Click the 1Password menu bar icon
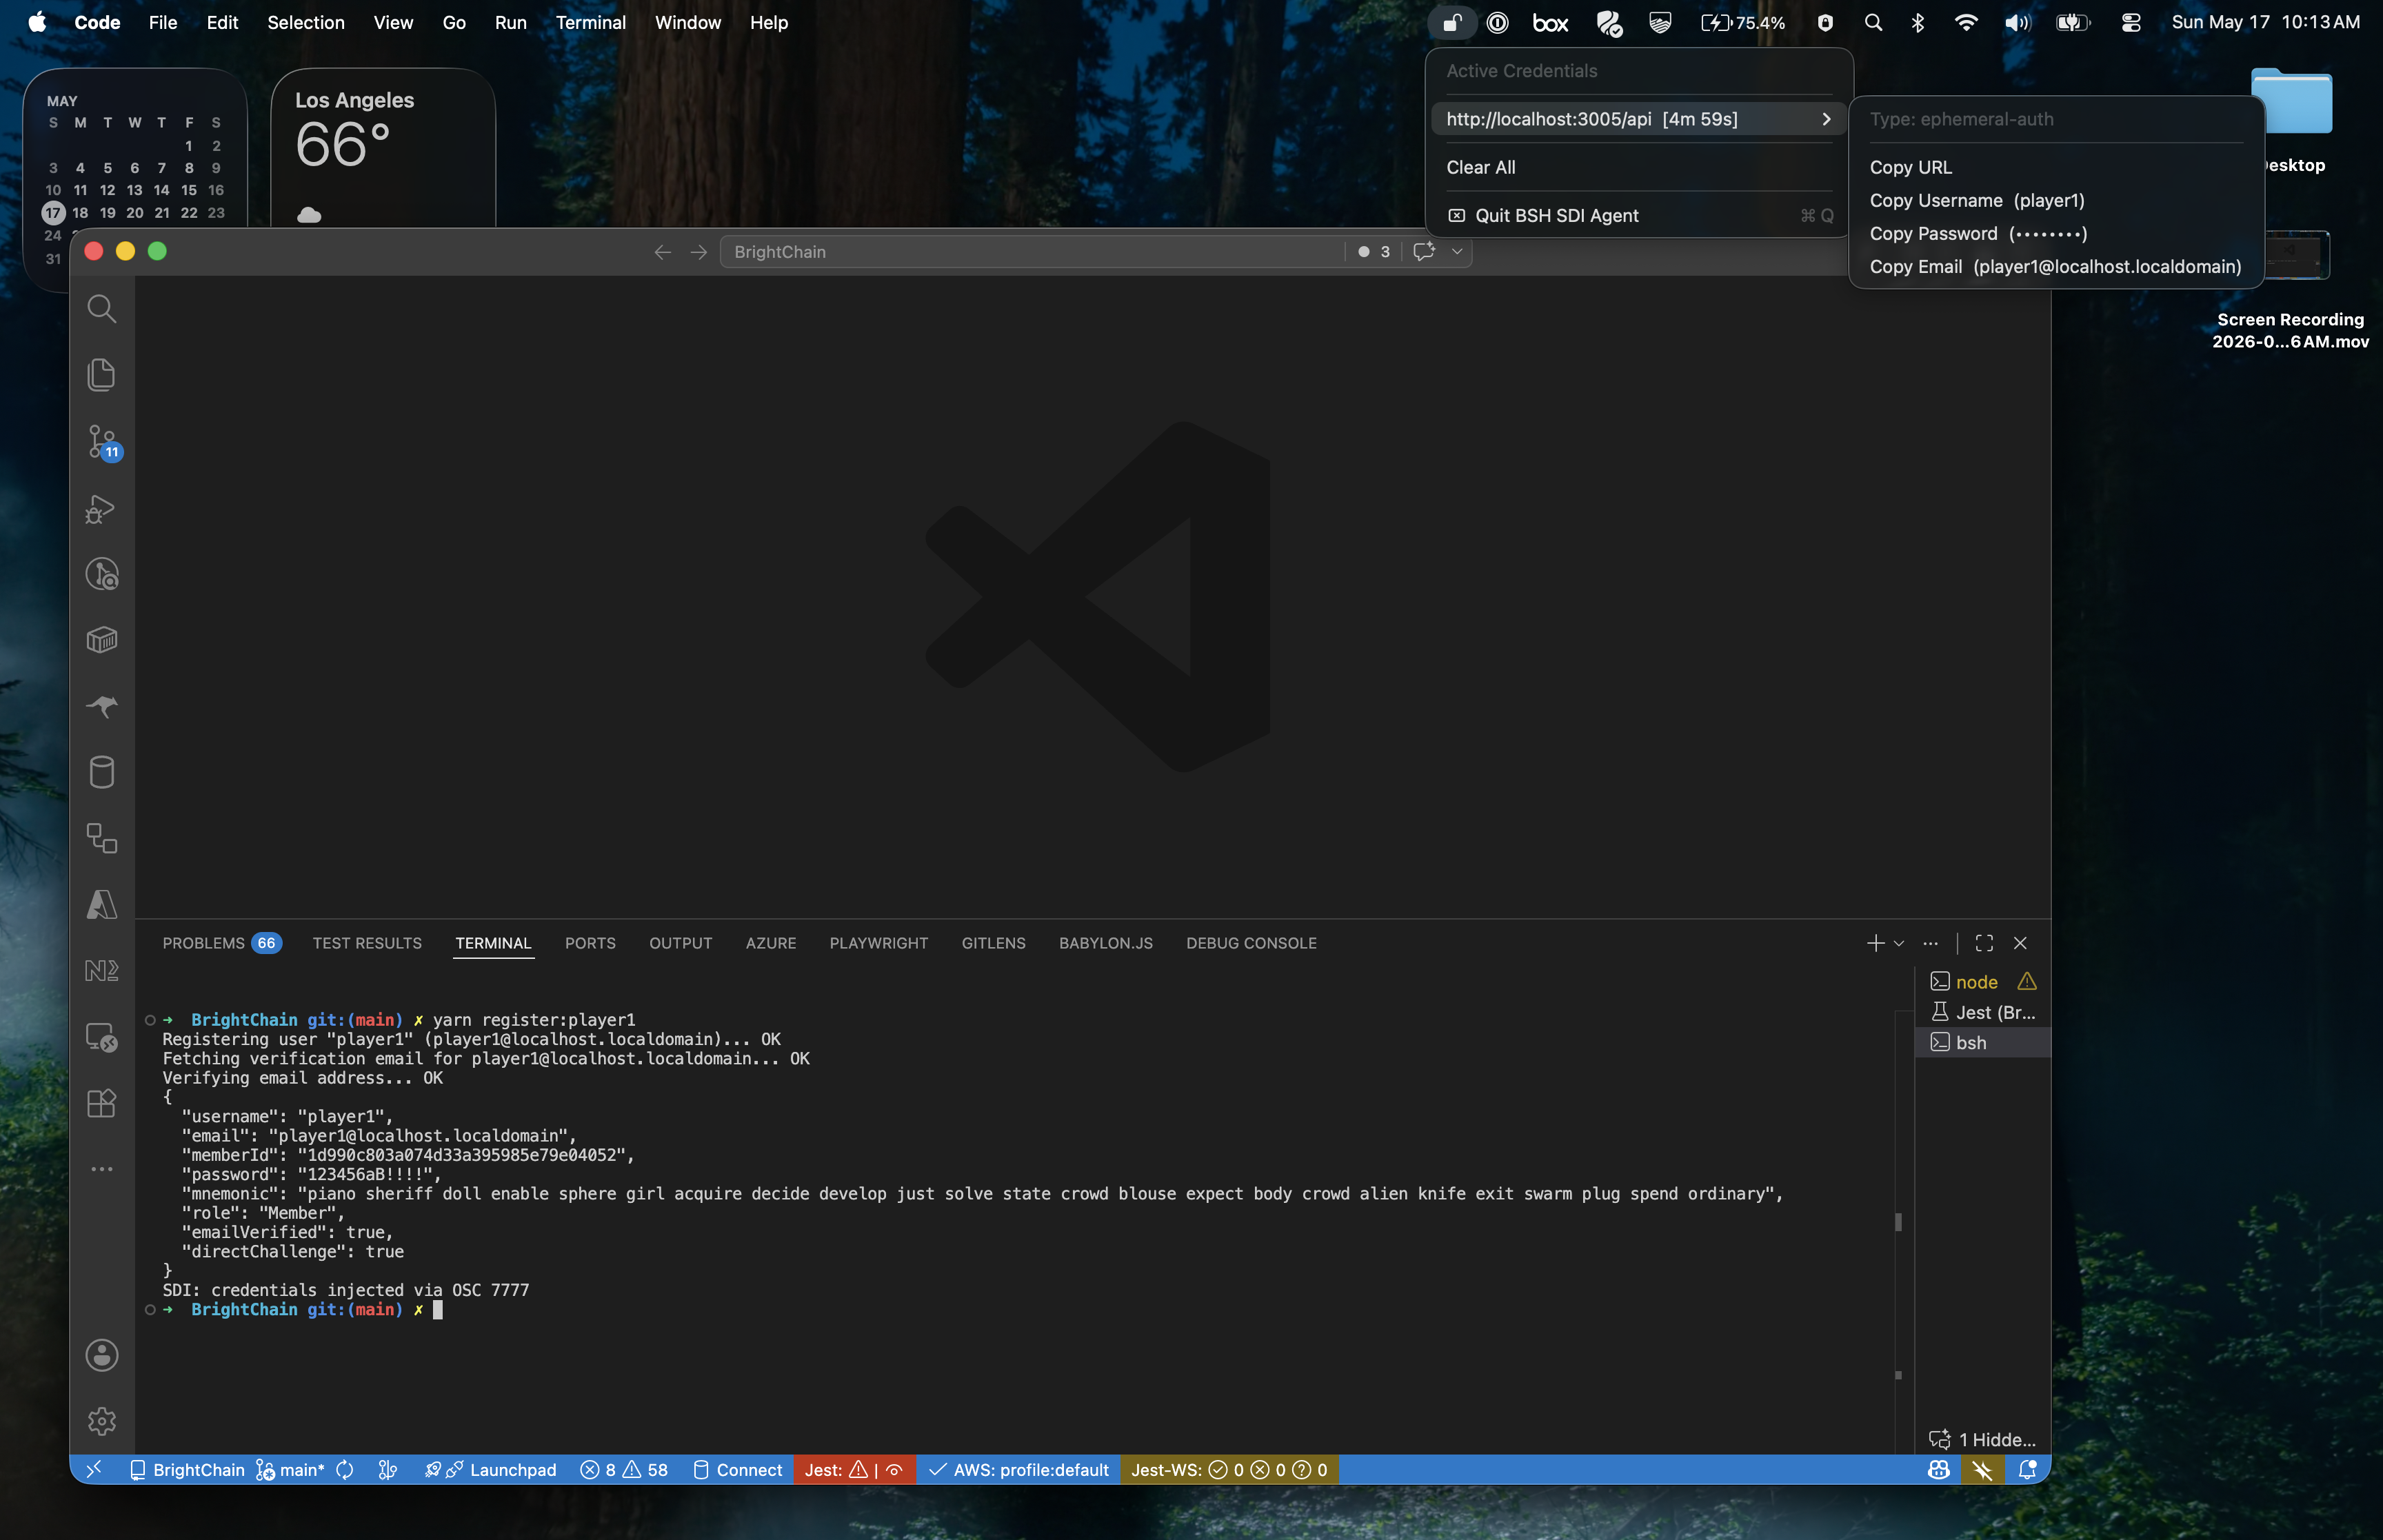The image size is (2383, 1540). [x=1497, y=22]
